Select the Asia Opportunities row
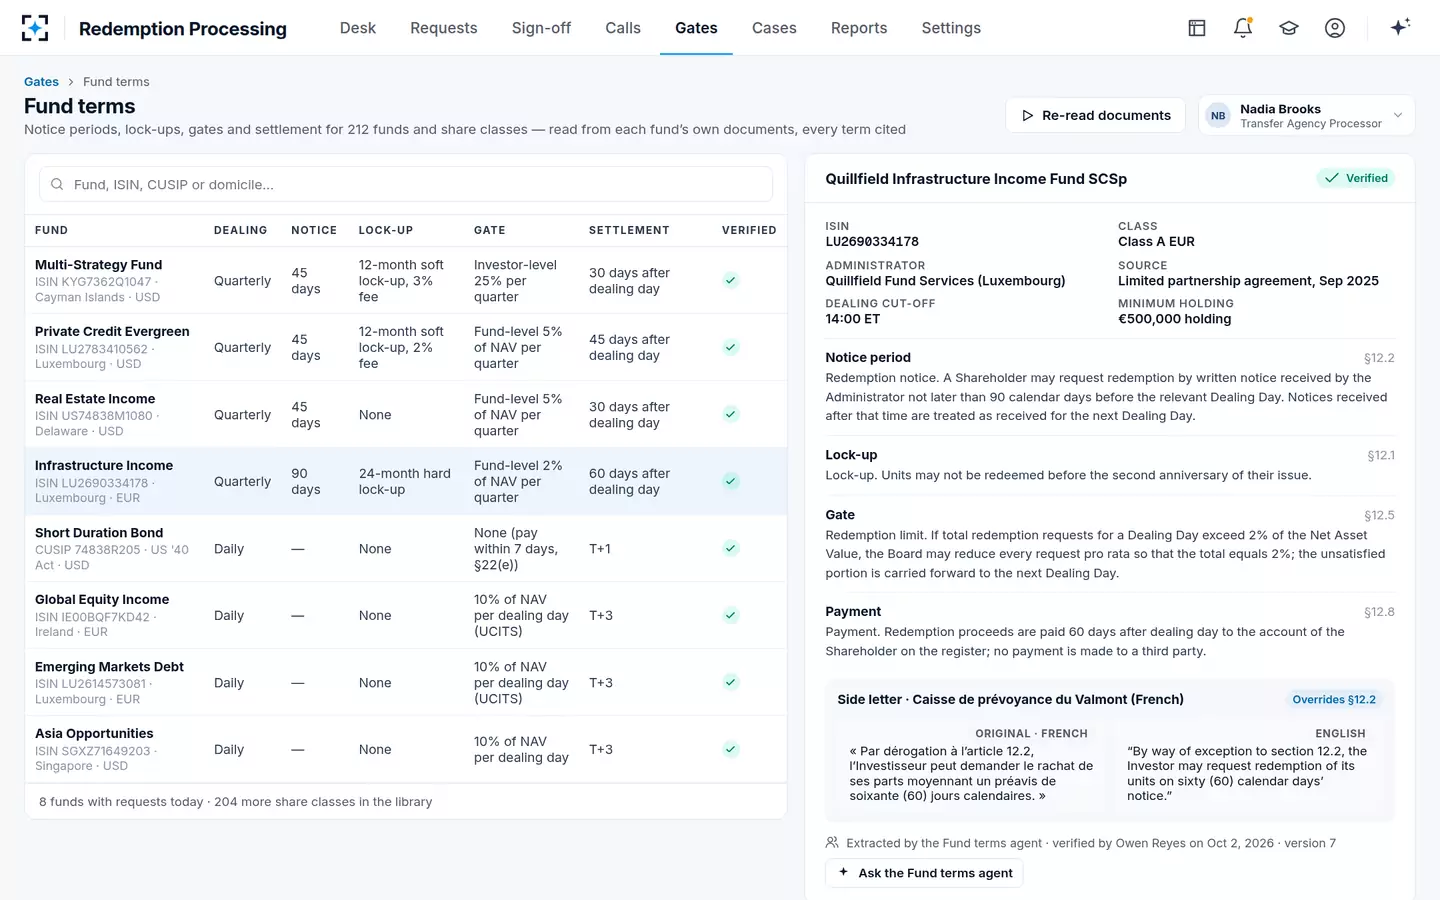1440x900 pixels. click(x=406, y=749)
